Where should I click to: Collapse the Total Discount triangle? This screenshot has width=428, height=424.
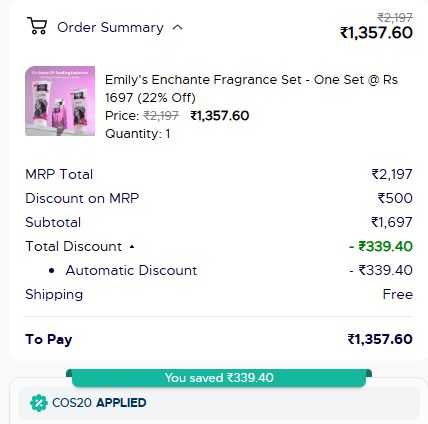coord(132,247)
